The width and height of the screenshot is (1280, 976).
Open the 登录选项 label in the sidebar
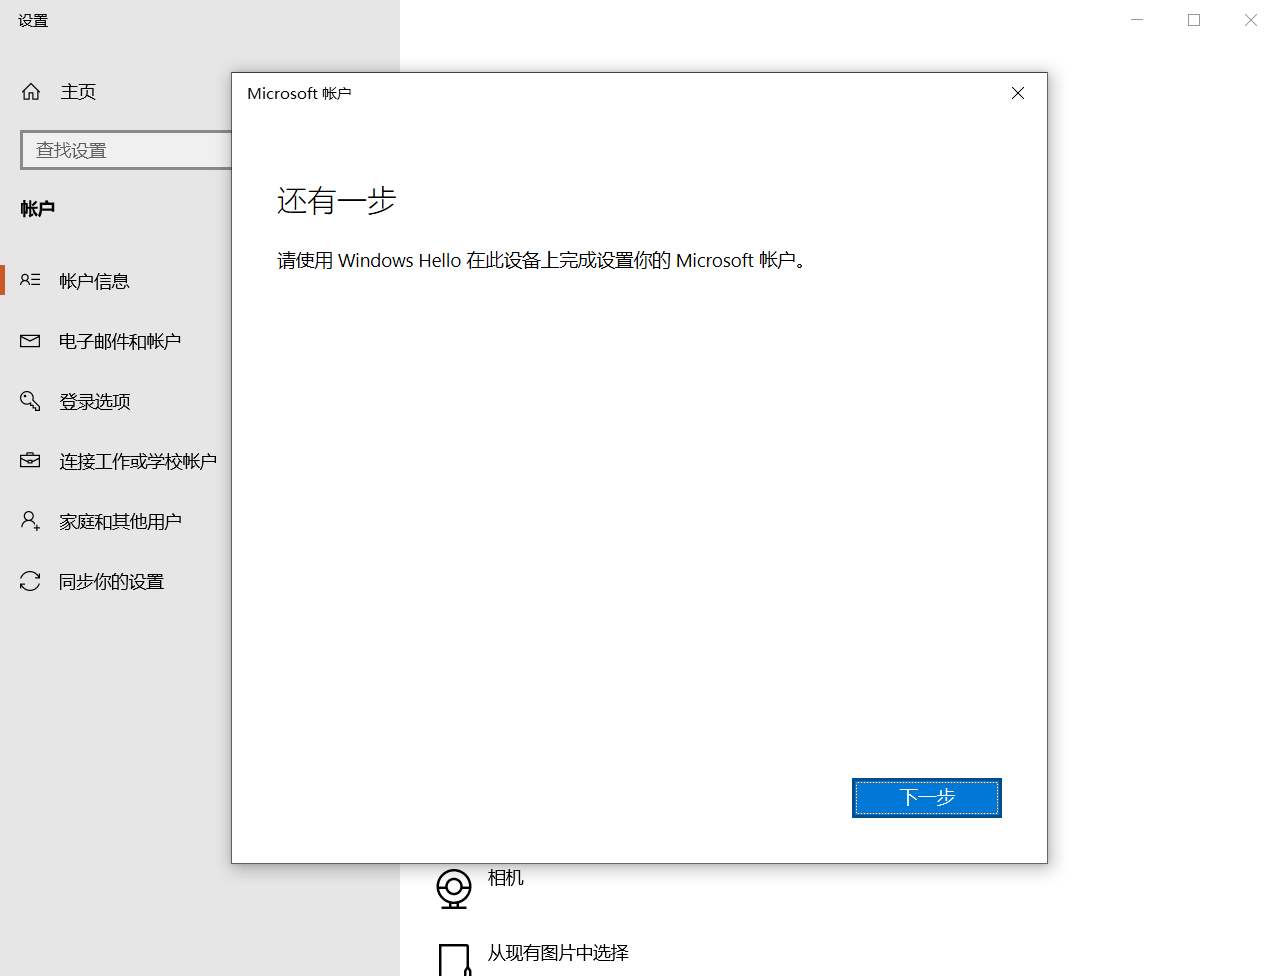click(95, 402)
